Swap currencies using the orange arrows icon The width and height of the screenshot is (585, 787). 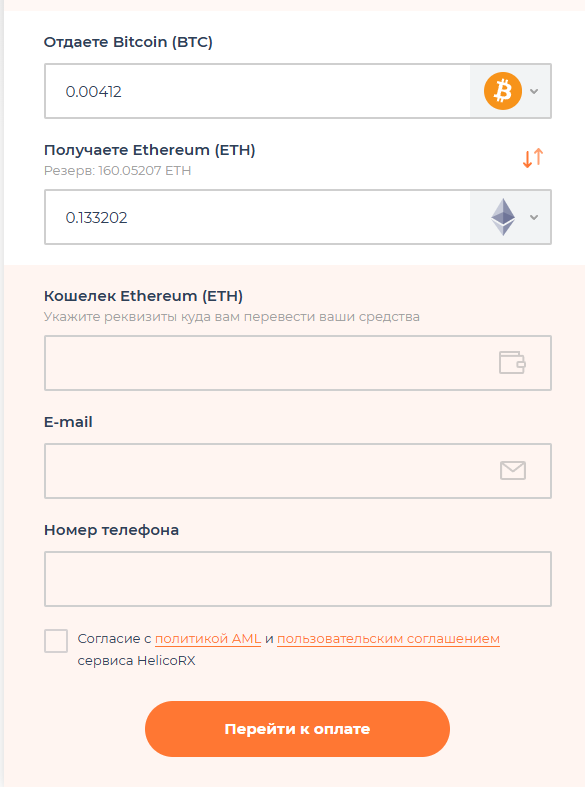pyautogui.click(x=533, y=158)
